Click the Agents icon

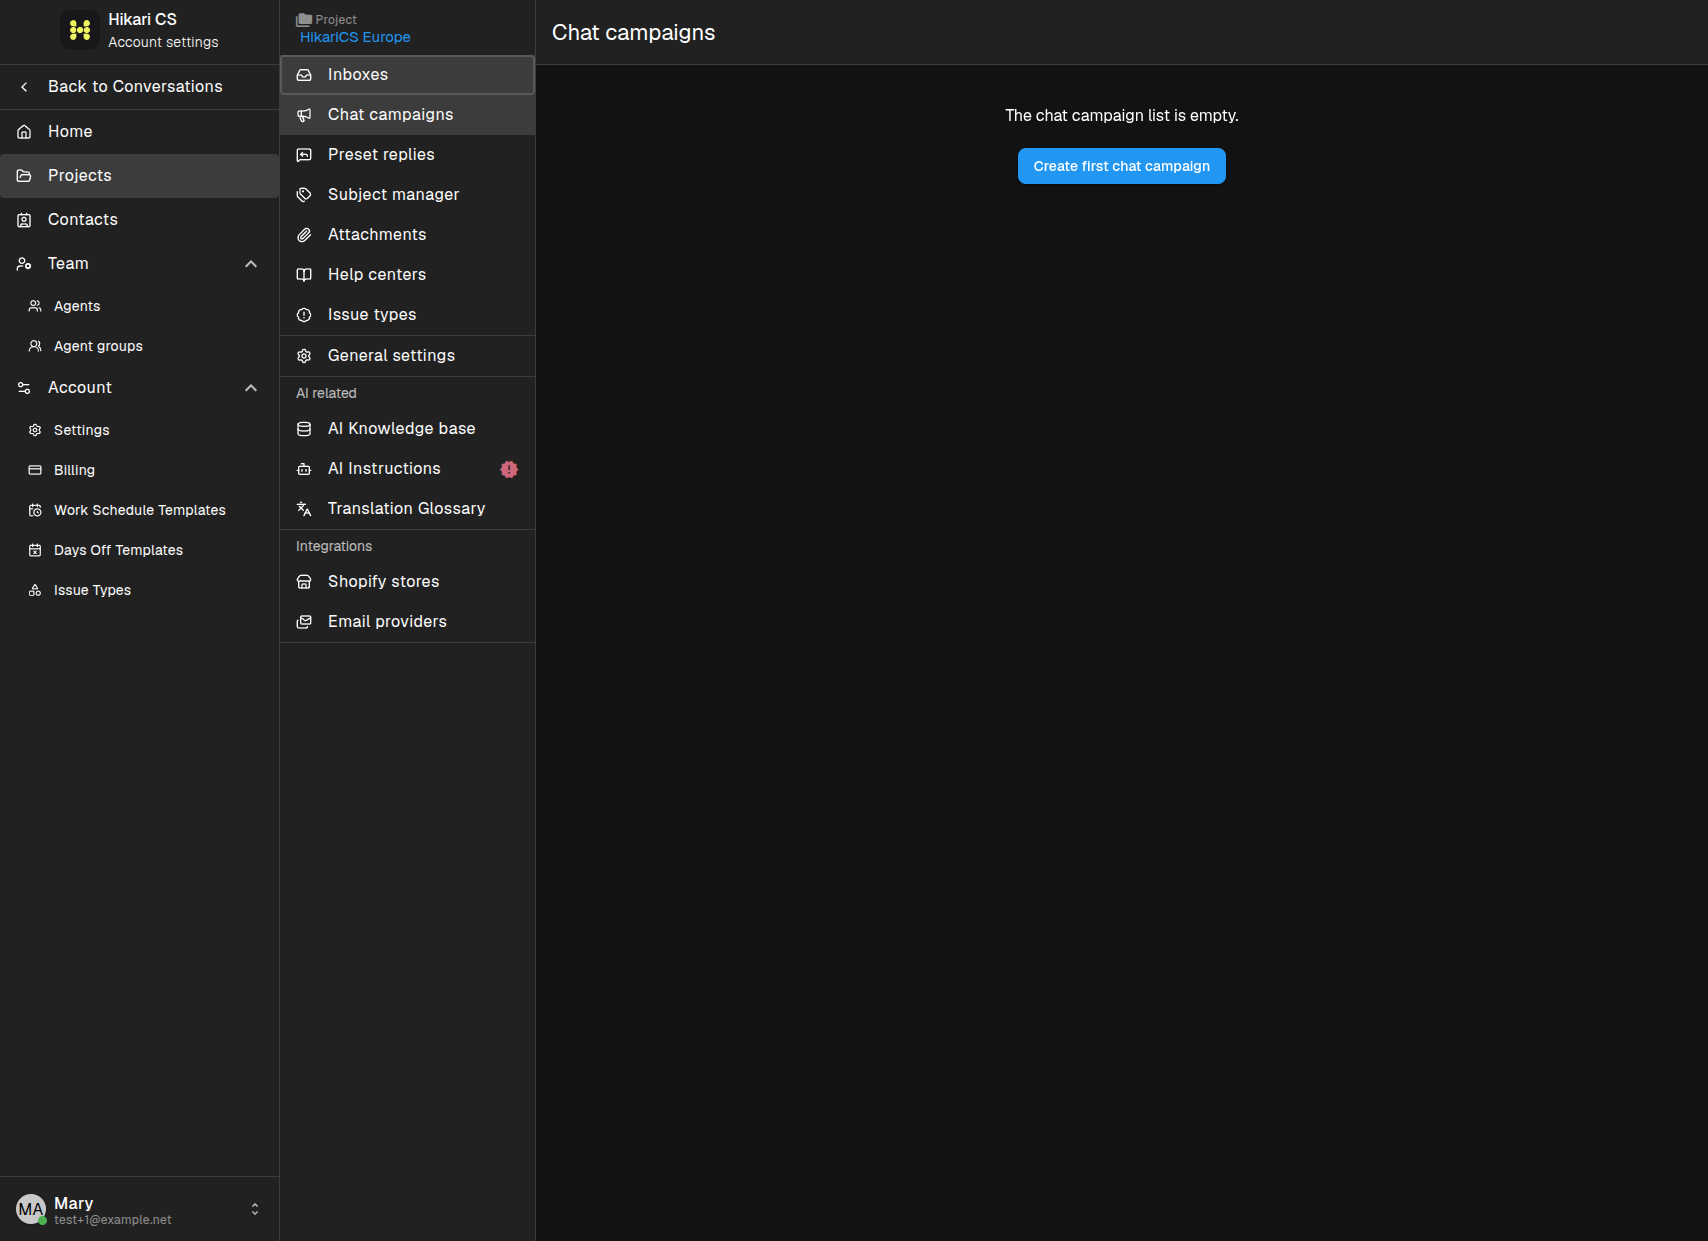(x=35, y=306)
